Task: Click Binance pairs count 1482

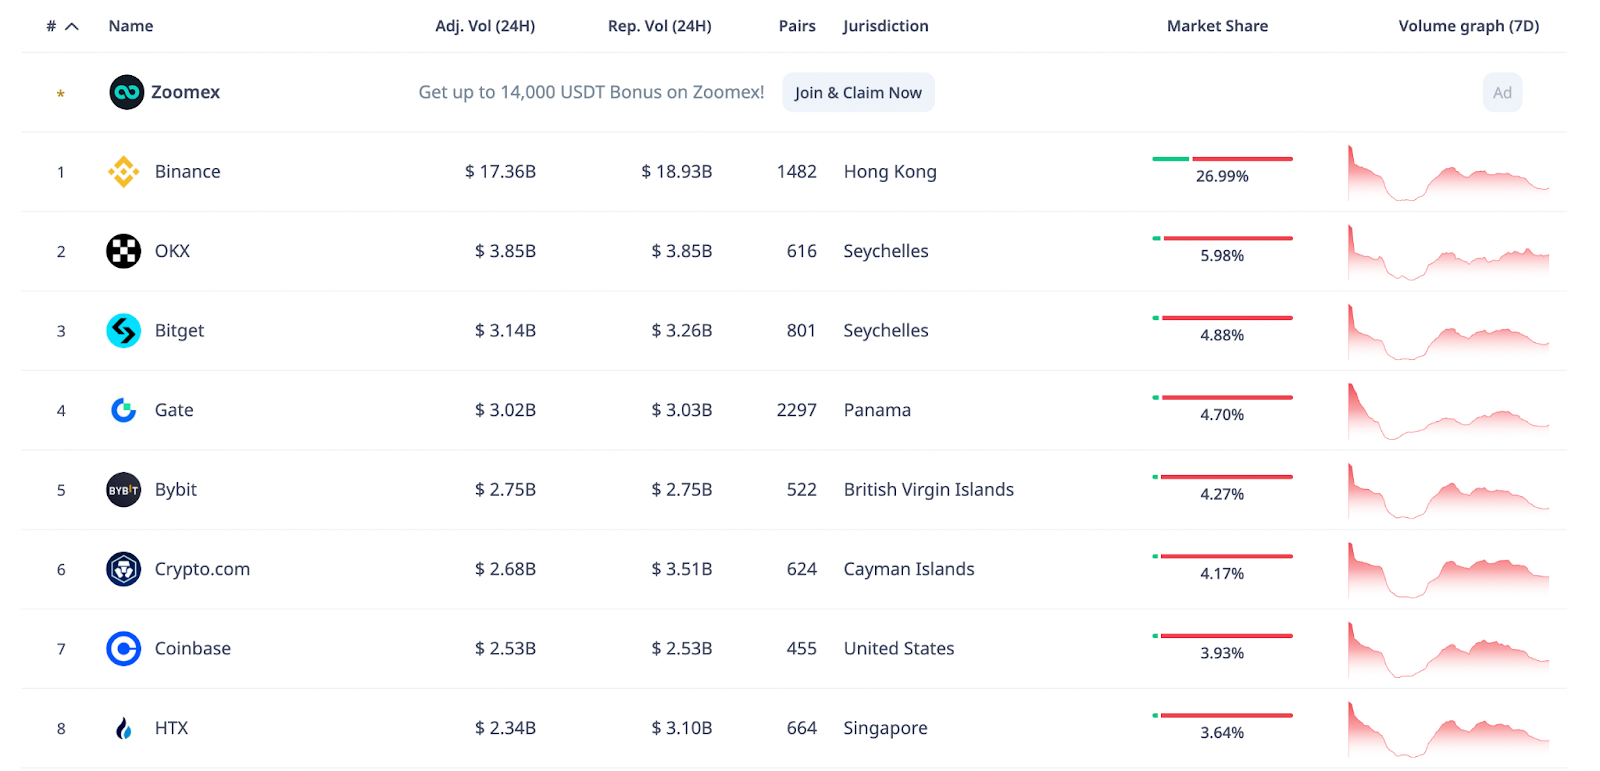Action: click(797, 172)
